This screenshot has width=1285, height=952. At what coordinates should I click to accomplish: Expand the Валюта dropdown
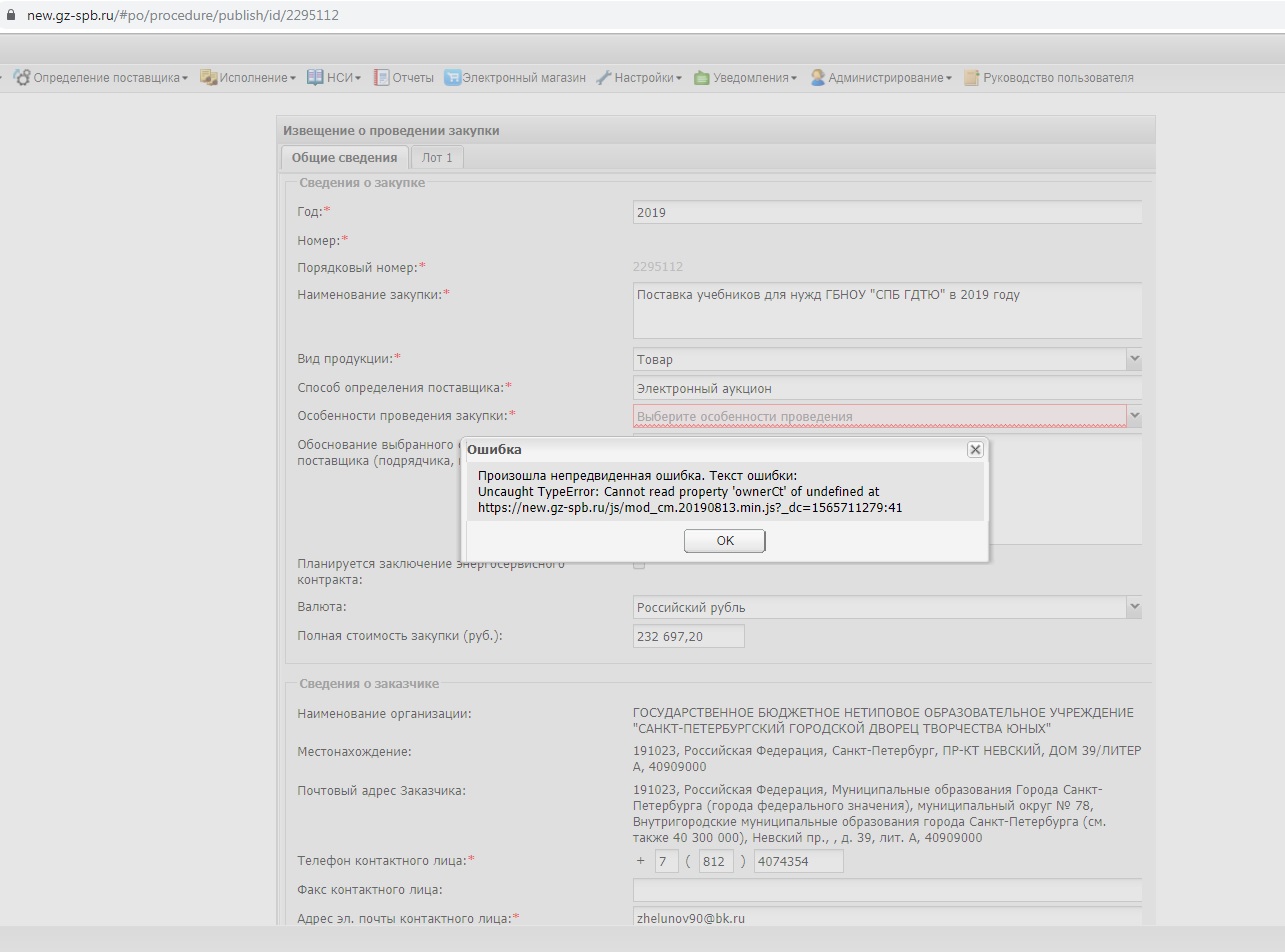pos(1133,607)
